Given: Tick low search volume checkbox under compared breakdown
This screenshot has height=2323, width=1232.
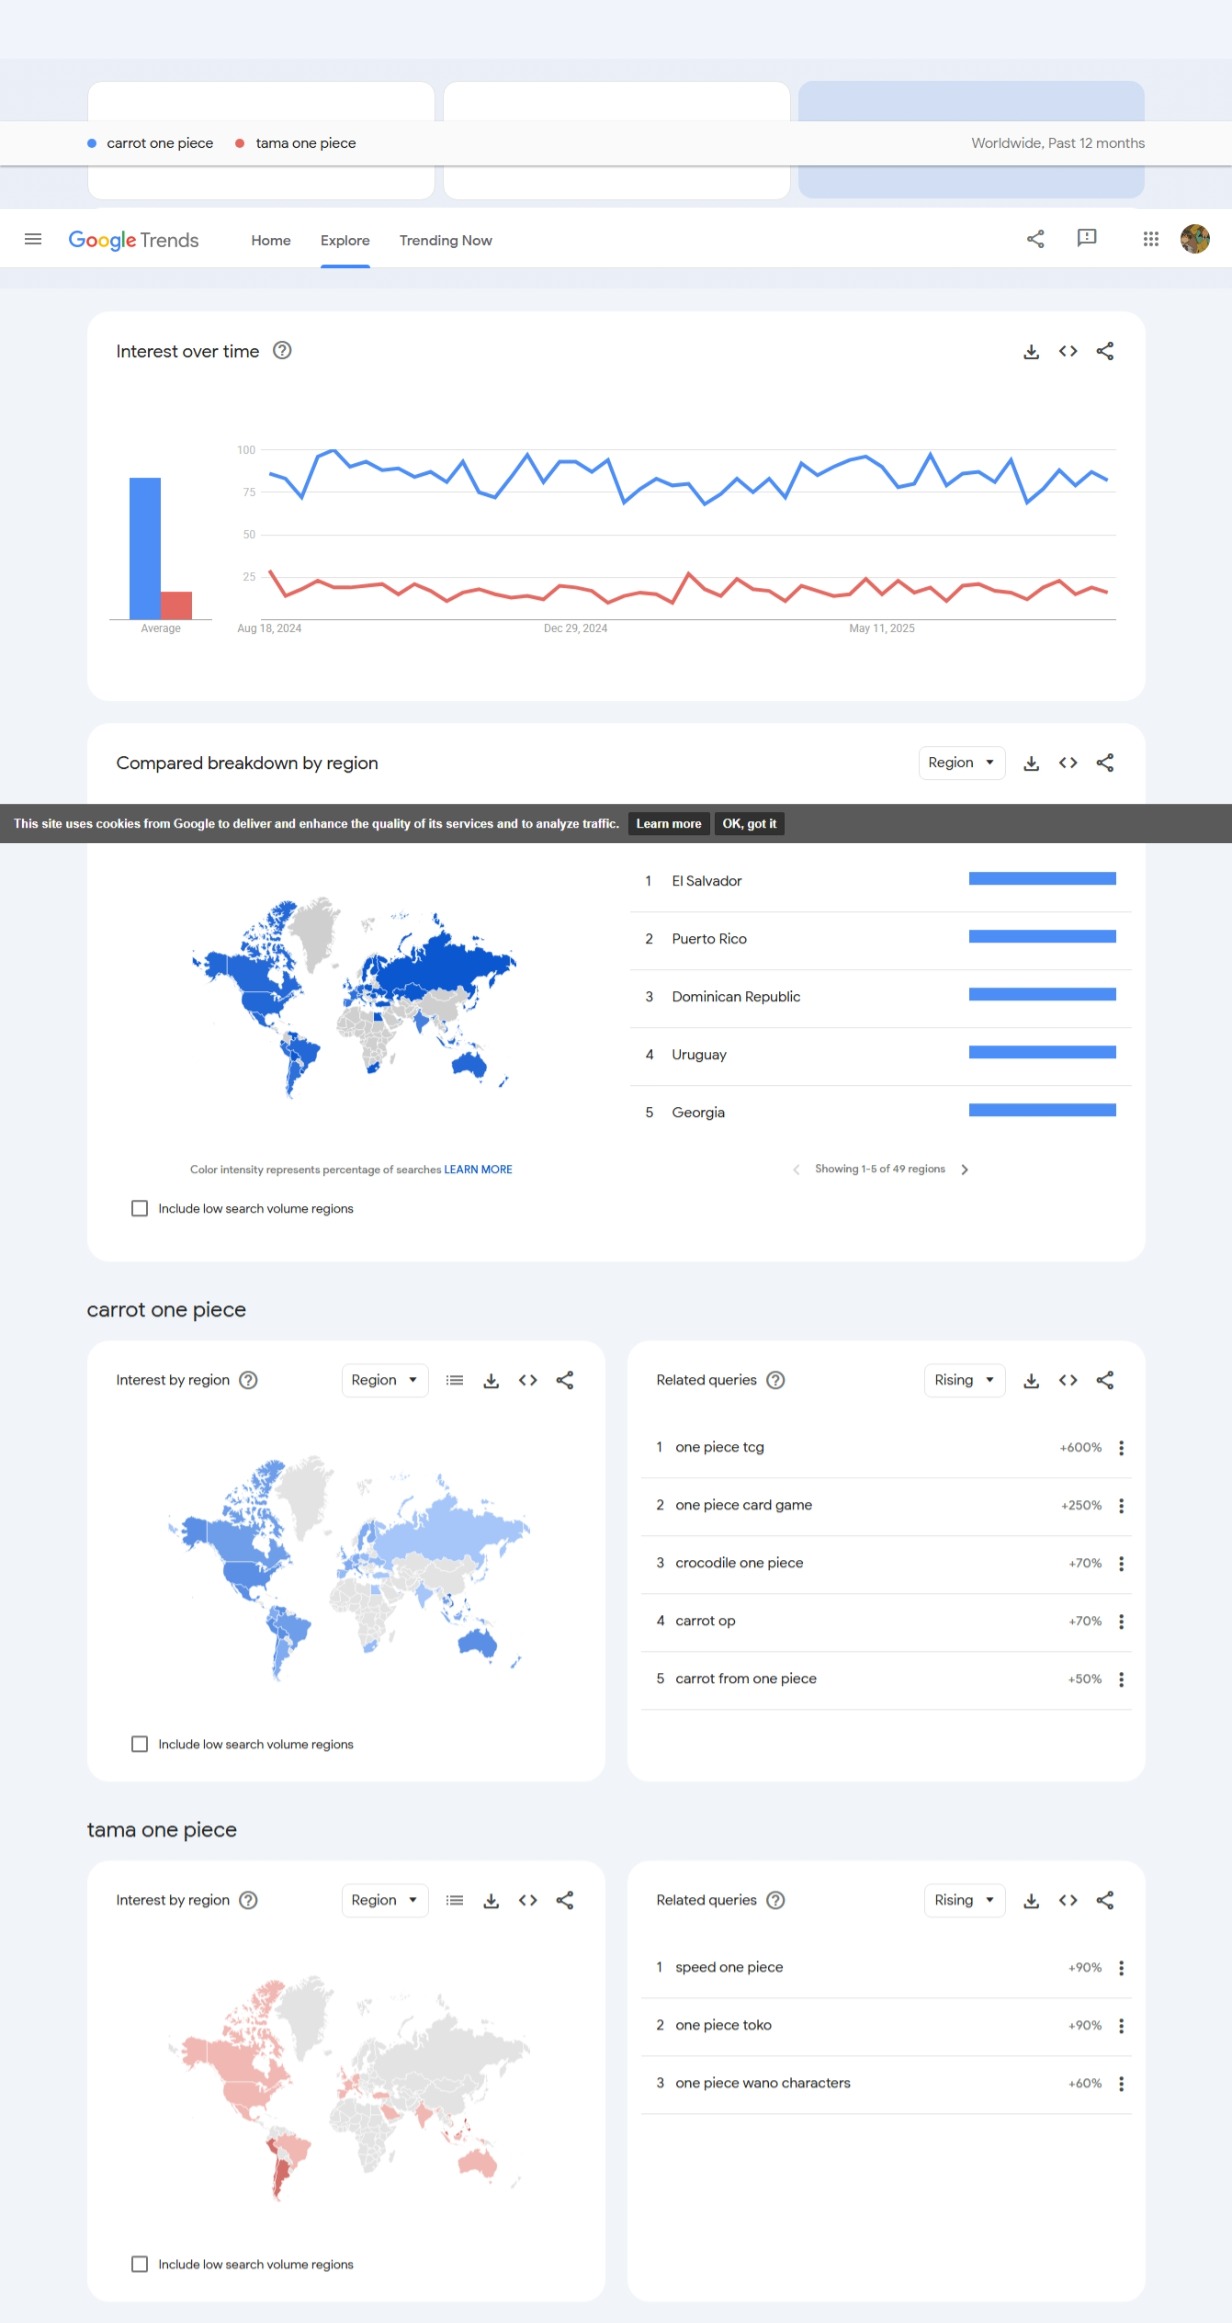Looking at the screenshot, I should coord(140,1208).
